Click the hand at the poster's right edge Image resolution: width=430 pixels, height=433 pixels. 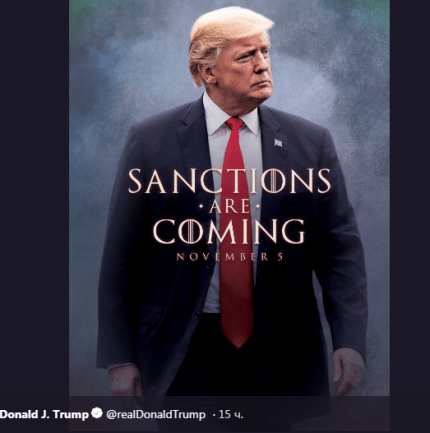click(x=348, y=371)
